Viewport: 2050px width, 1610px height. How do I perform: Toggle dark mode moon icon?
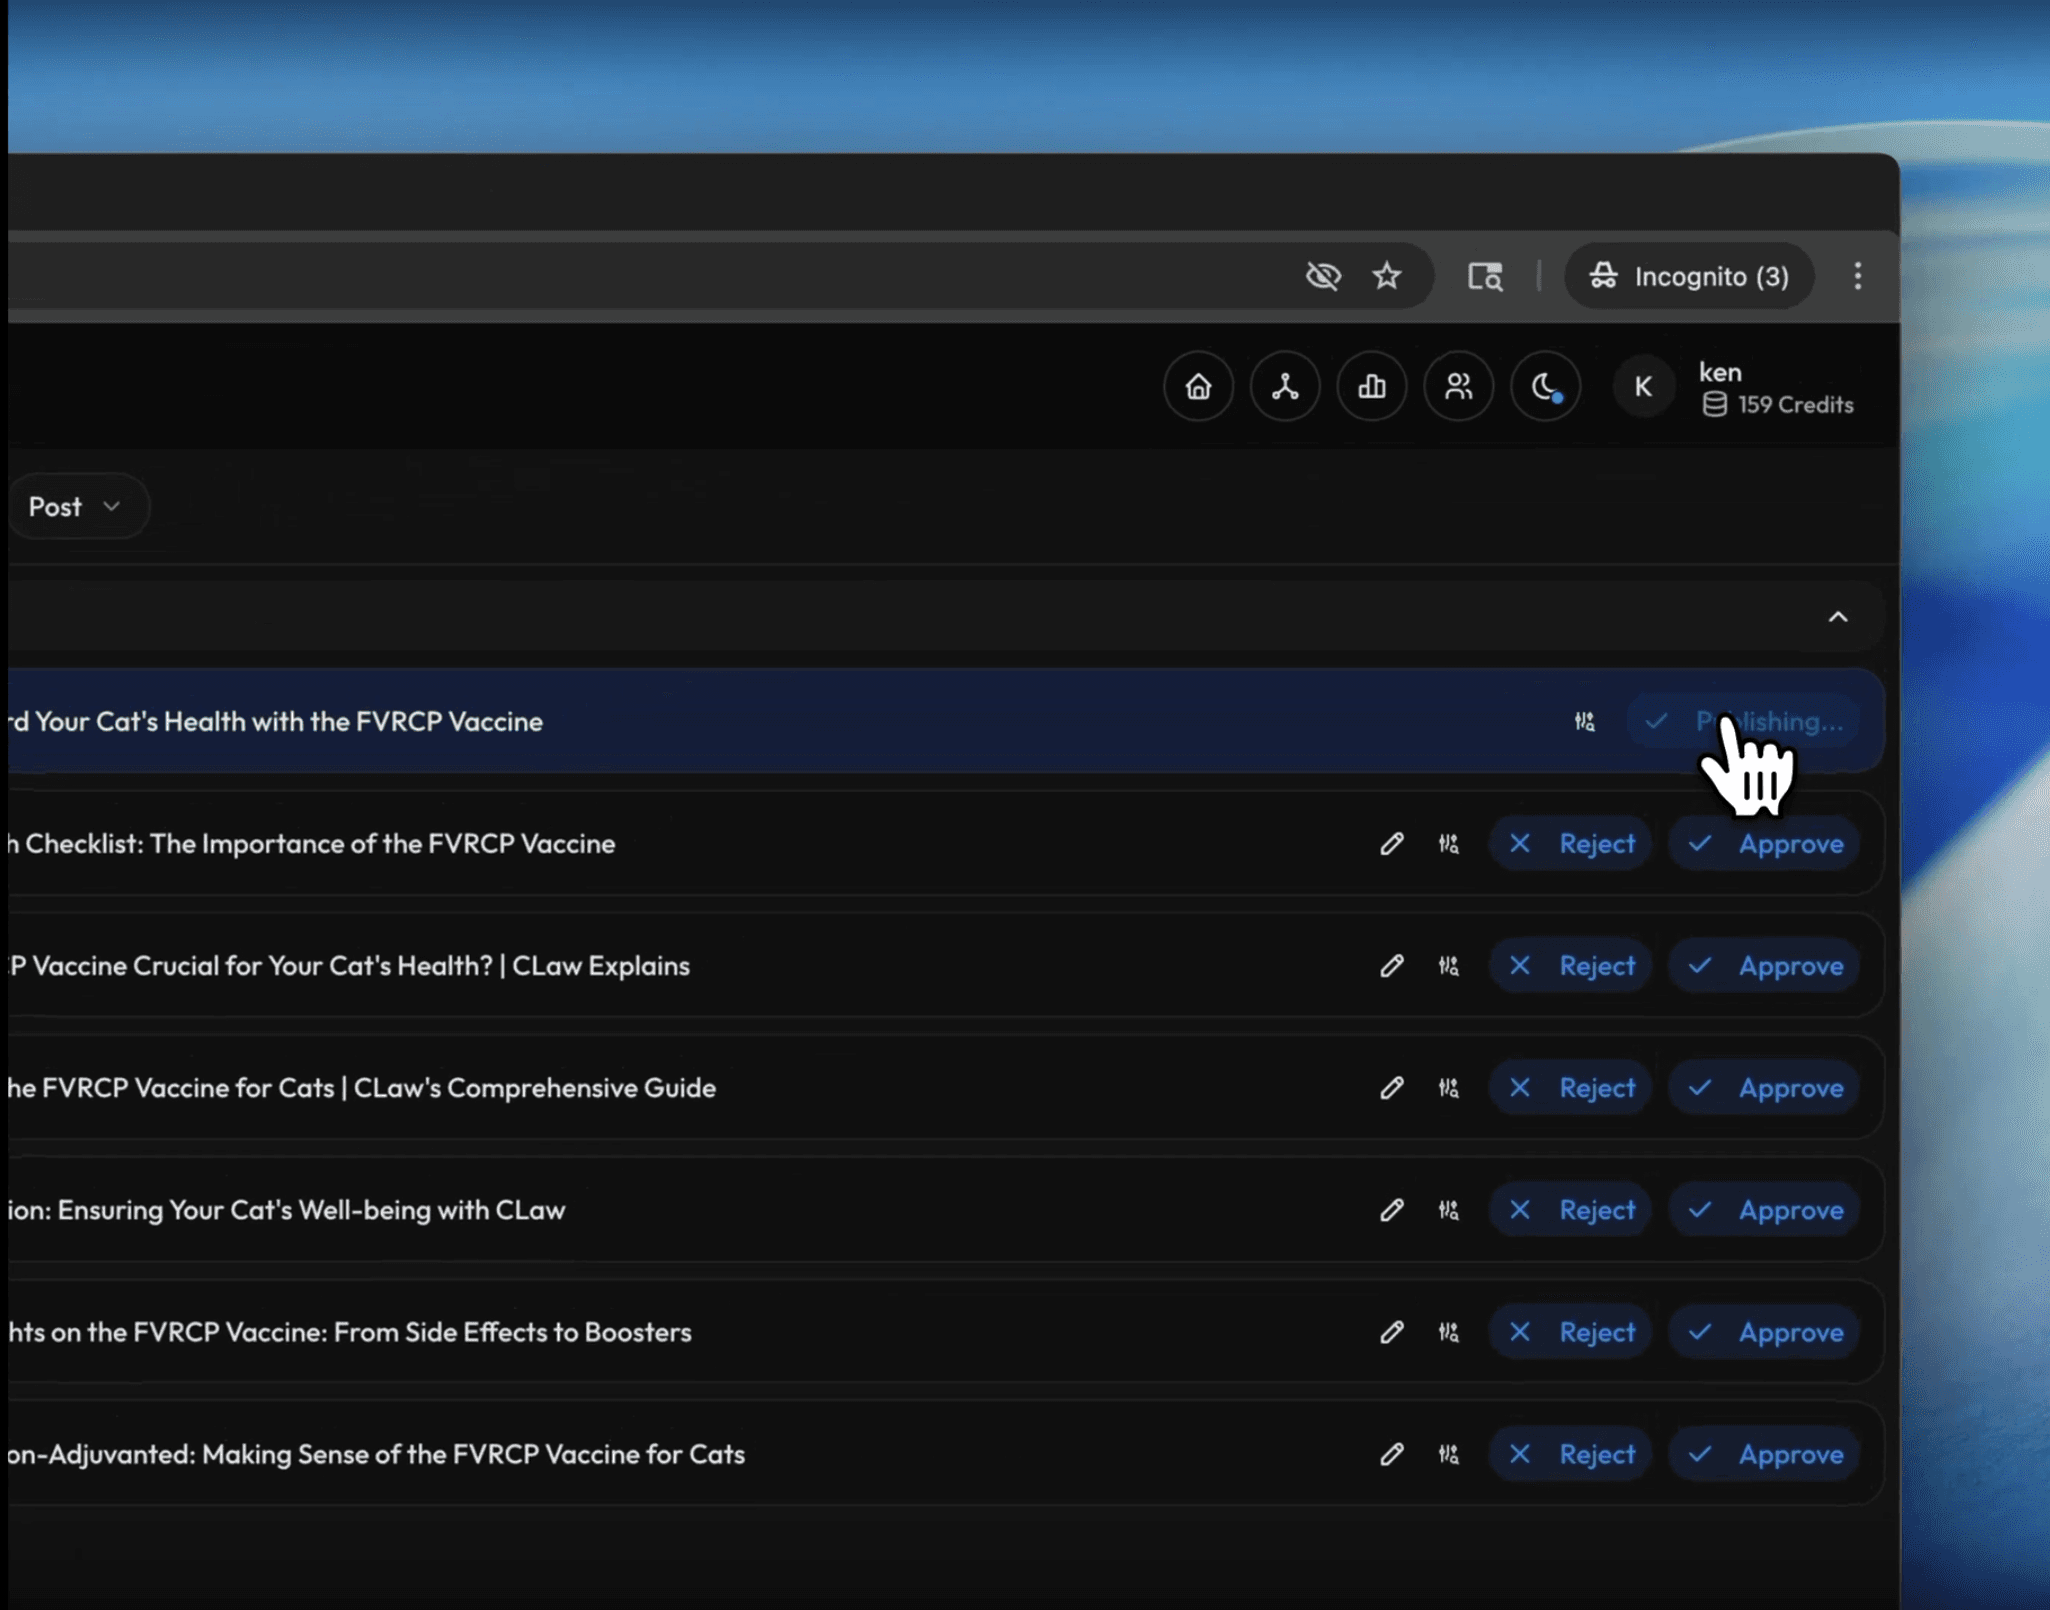tap(1546, 386)
